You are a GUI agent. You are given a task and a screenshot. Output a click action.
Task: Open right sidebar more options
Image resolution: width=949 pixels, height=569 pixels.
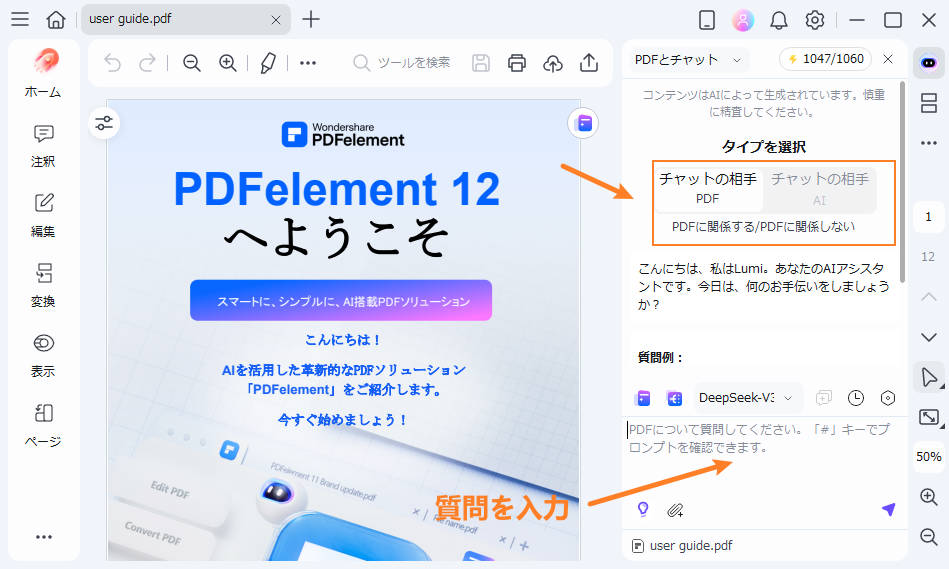click(x=928, y=143)
